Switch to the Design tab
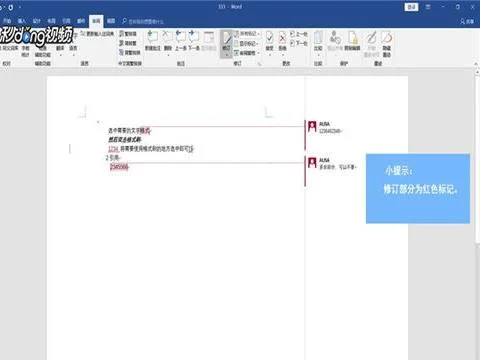Screen dimensions: 480x360 point(36,21)
